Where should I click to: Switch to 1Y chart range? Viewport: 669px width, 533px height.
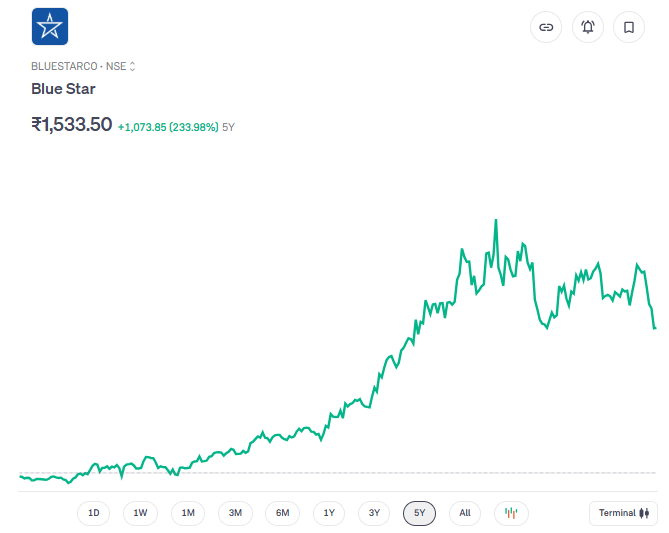coord(329,513)
